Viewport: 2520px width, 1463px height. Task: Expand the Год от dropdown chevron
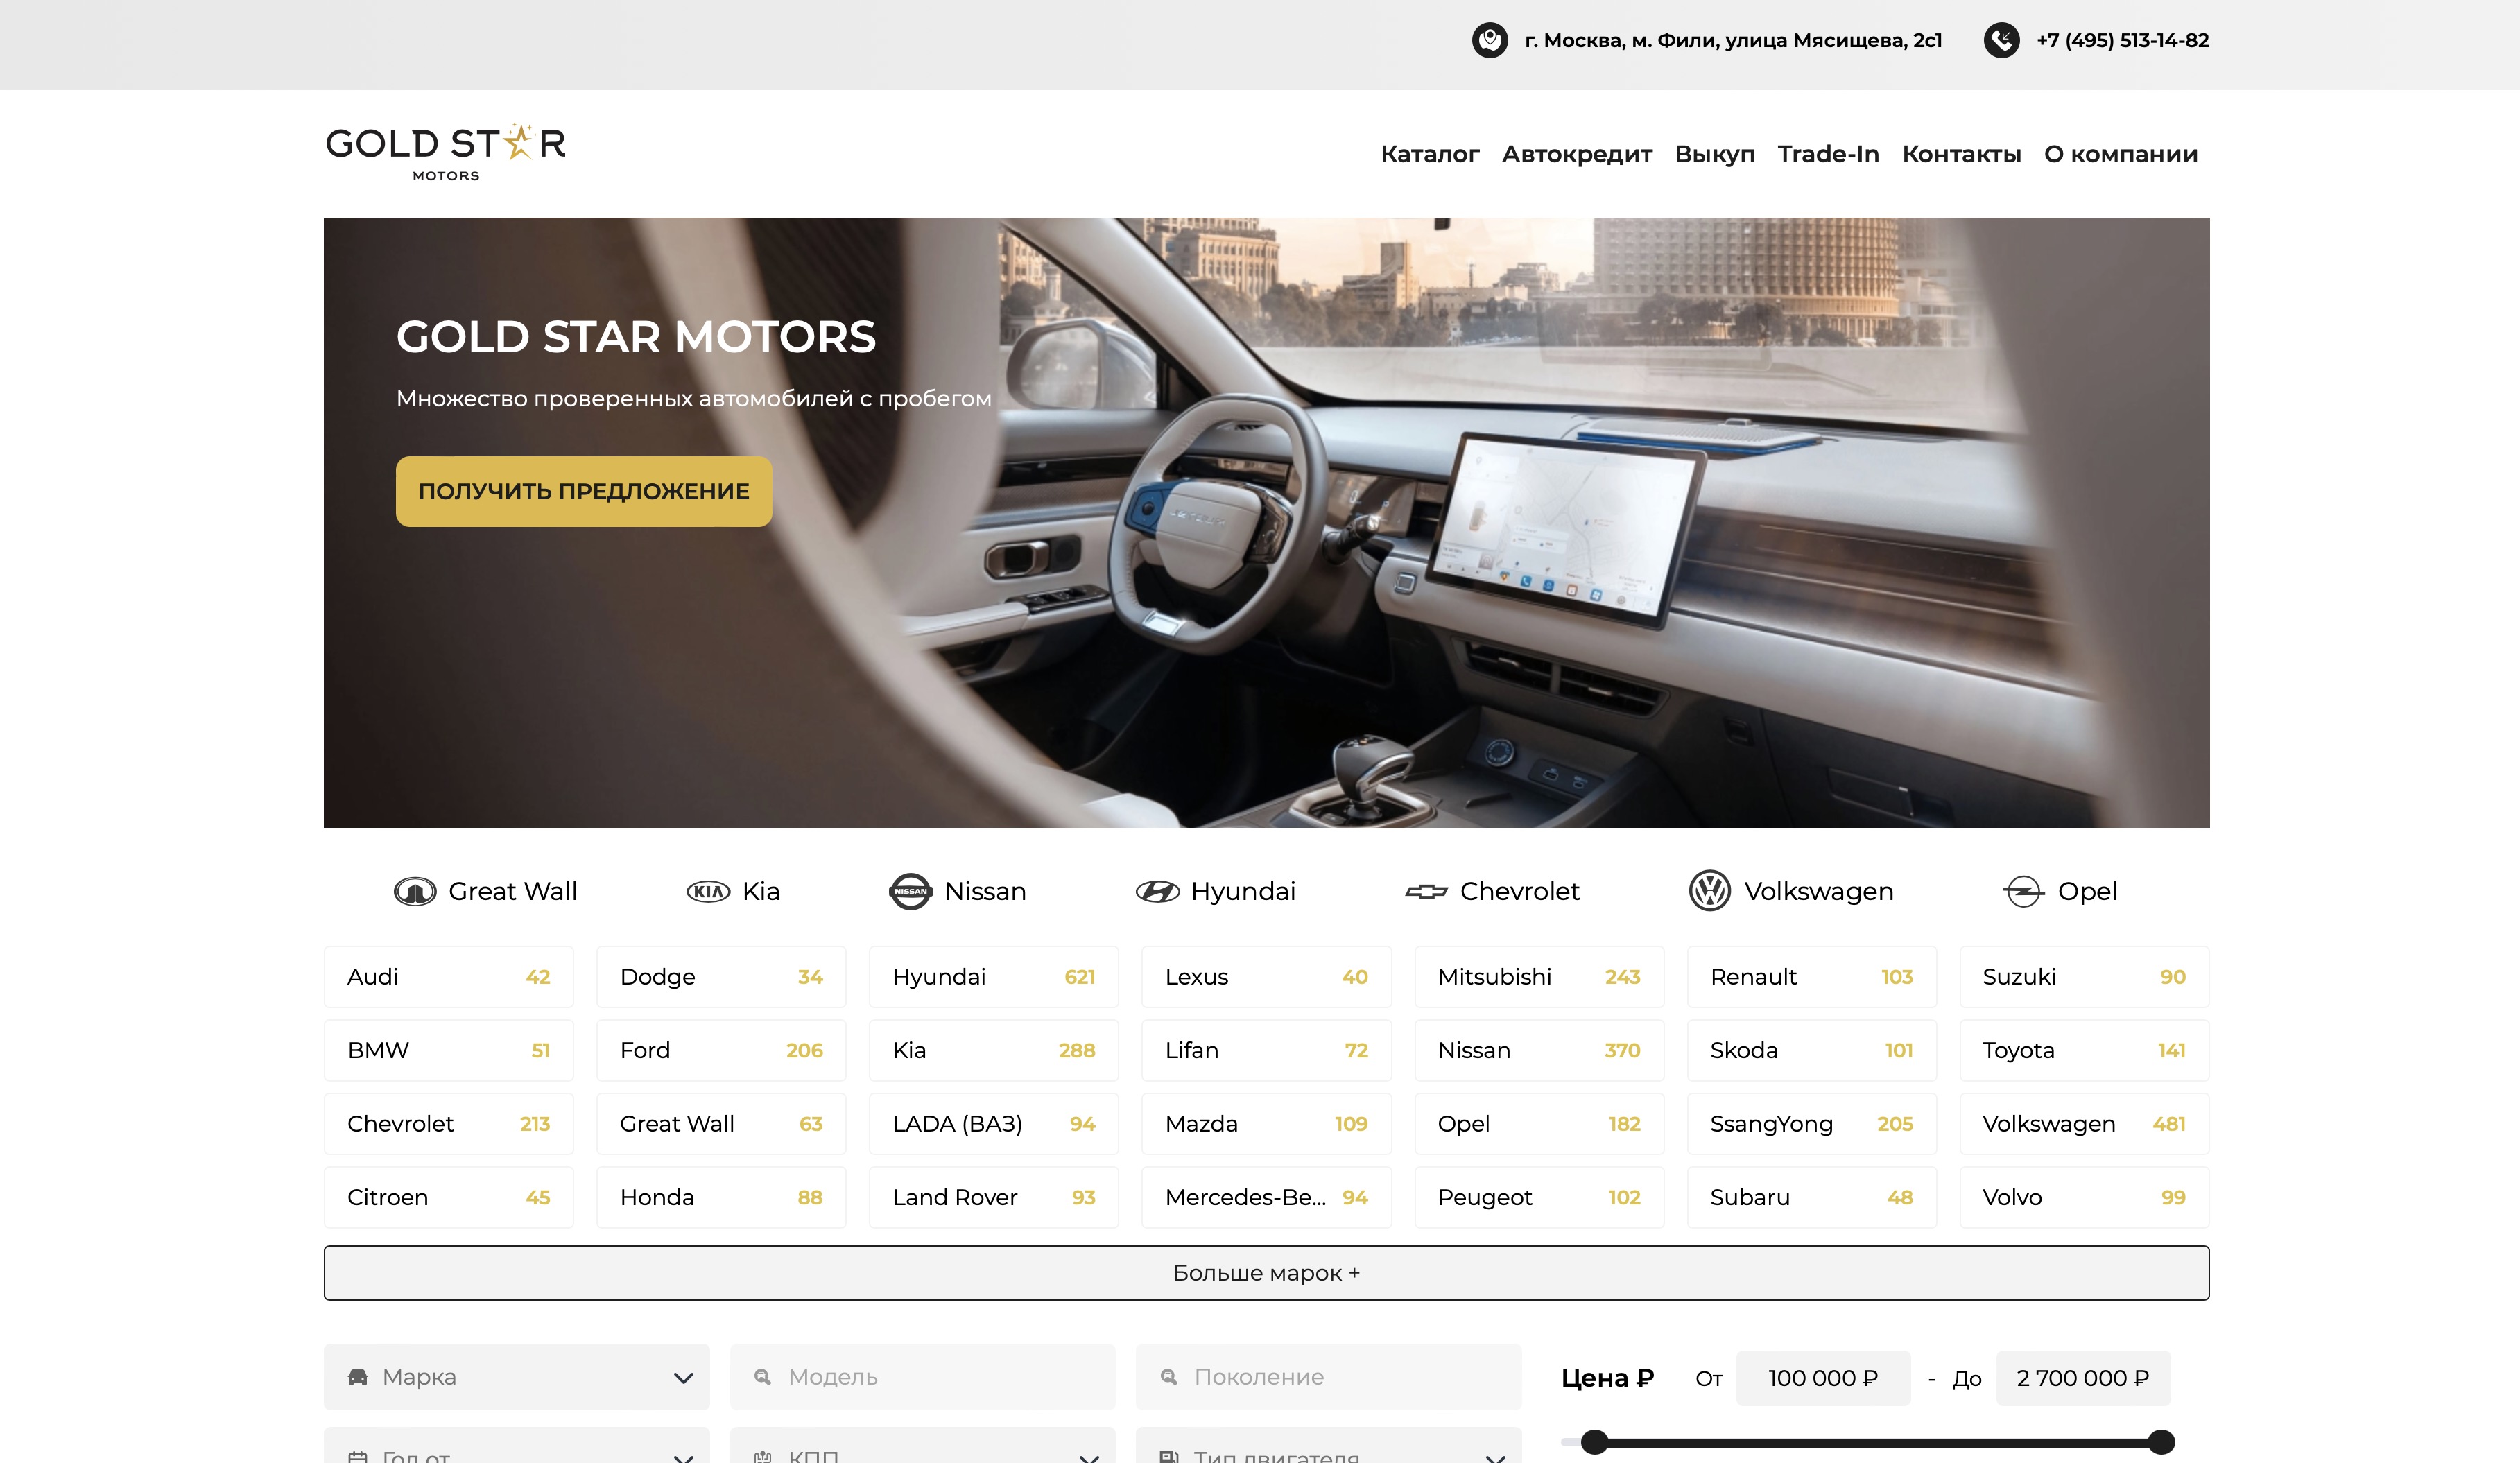click(683, 1458)
